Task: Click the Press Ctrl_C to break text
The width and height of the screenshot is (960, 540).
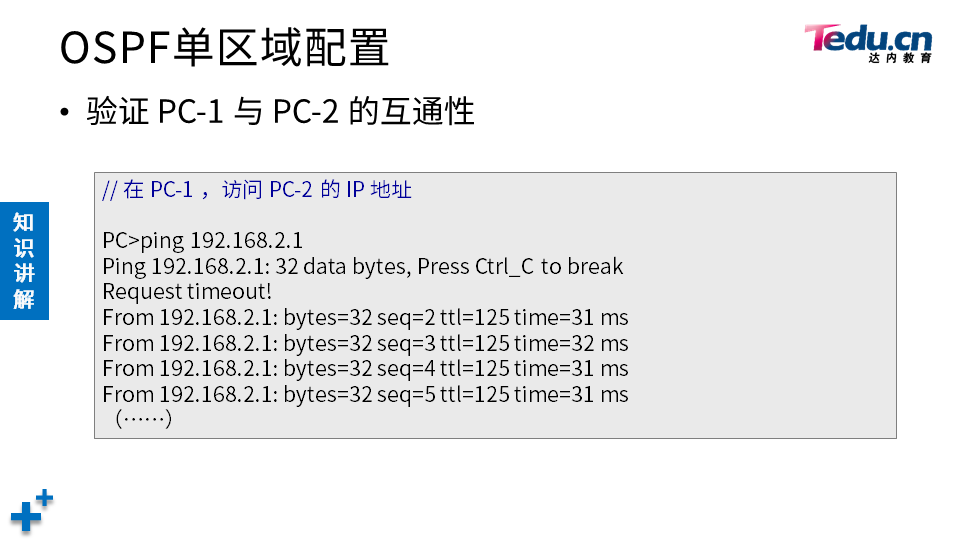Action: pyautogui.click(x=520, y=266)
